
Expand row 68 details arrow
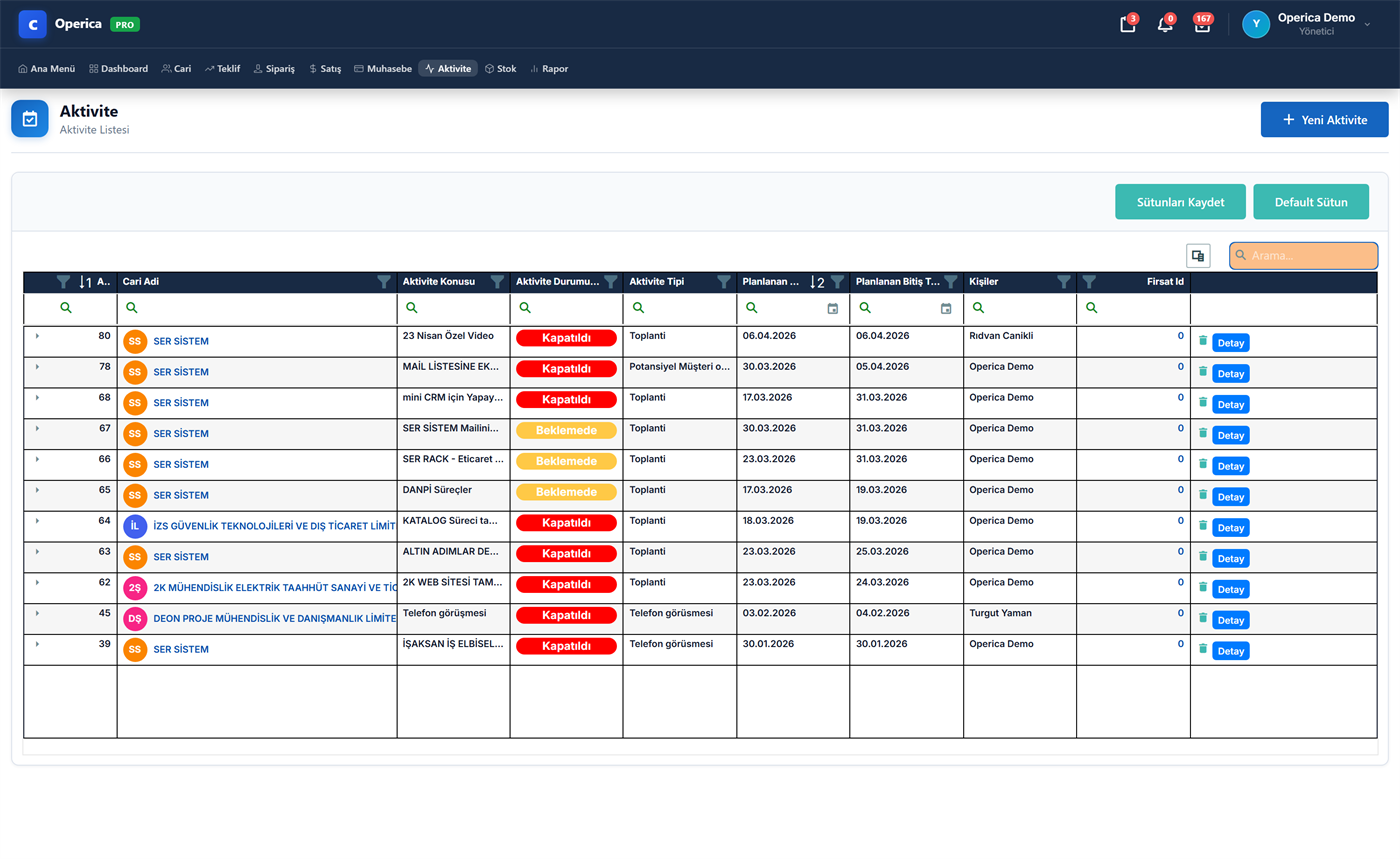pos(37,397)
